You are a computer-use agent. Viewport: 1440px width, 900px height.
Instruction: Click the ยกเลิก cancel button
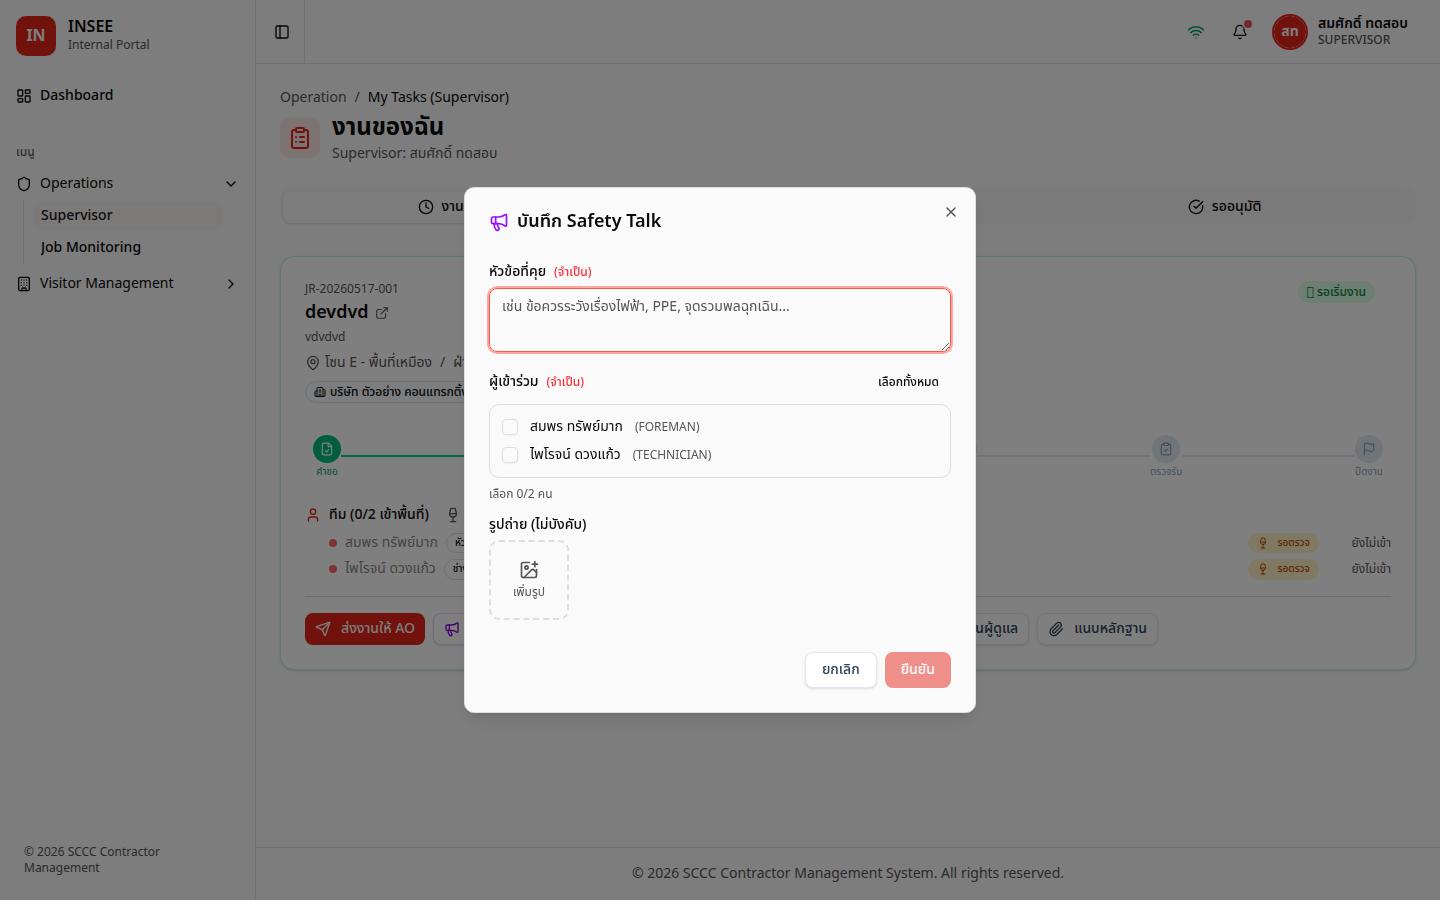(x=841, y=670)
